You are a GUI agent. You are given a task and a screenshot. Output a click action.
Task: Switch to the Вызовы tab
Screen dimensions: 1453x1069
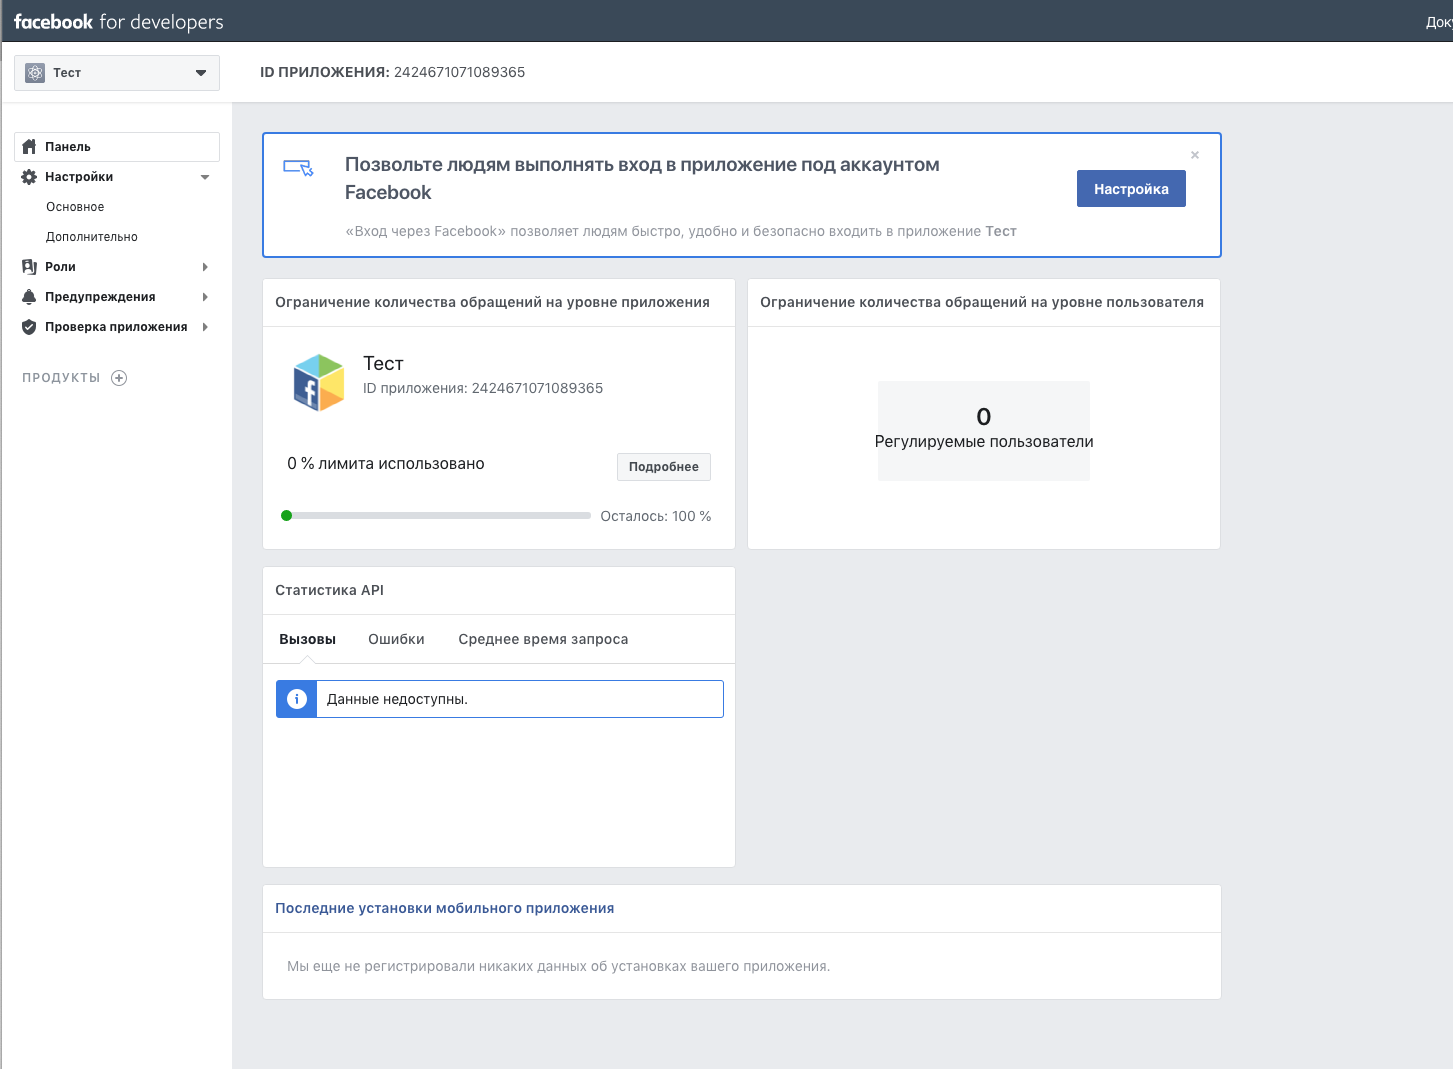[308, 639]
